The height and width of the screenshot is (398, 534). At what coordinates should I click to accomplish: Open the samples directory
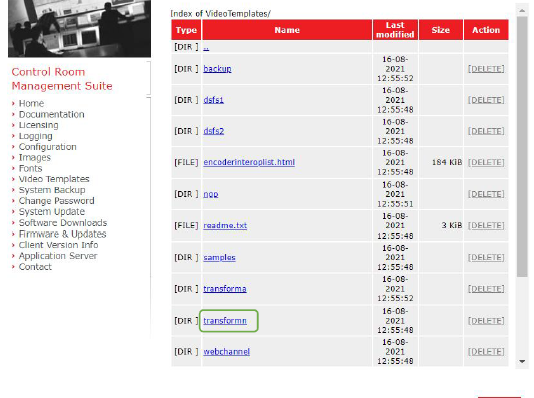(x=219, y=257)
